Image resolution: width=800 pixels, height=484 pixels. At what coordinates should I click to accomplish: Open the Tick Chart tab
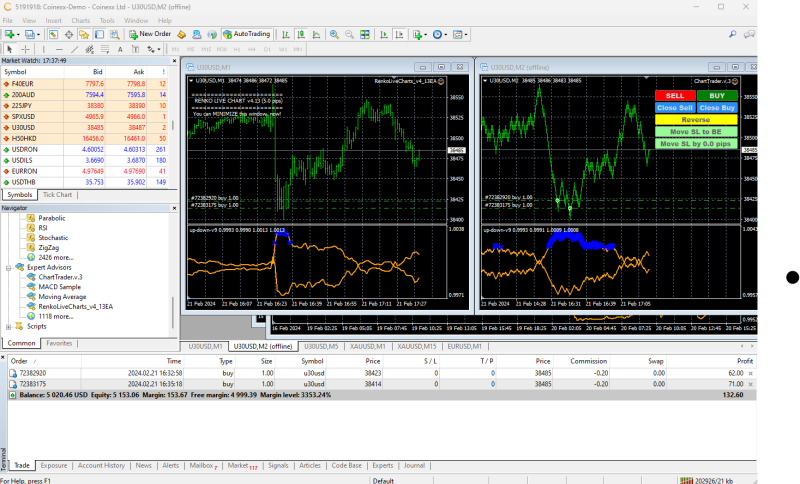tap(58, 195)
